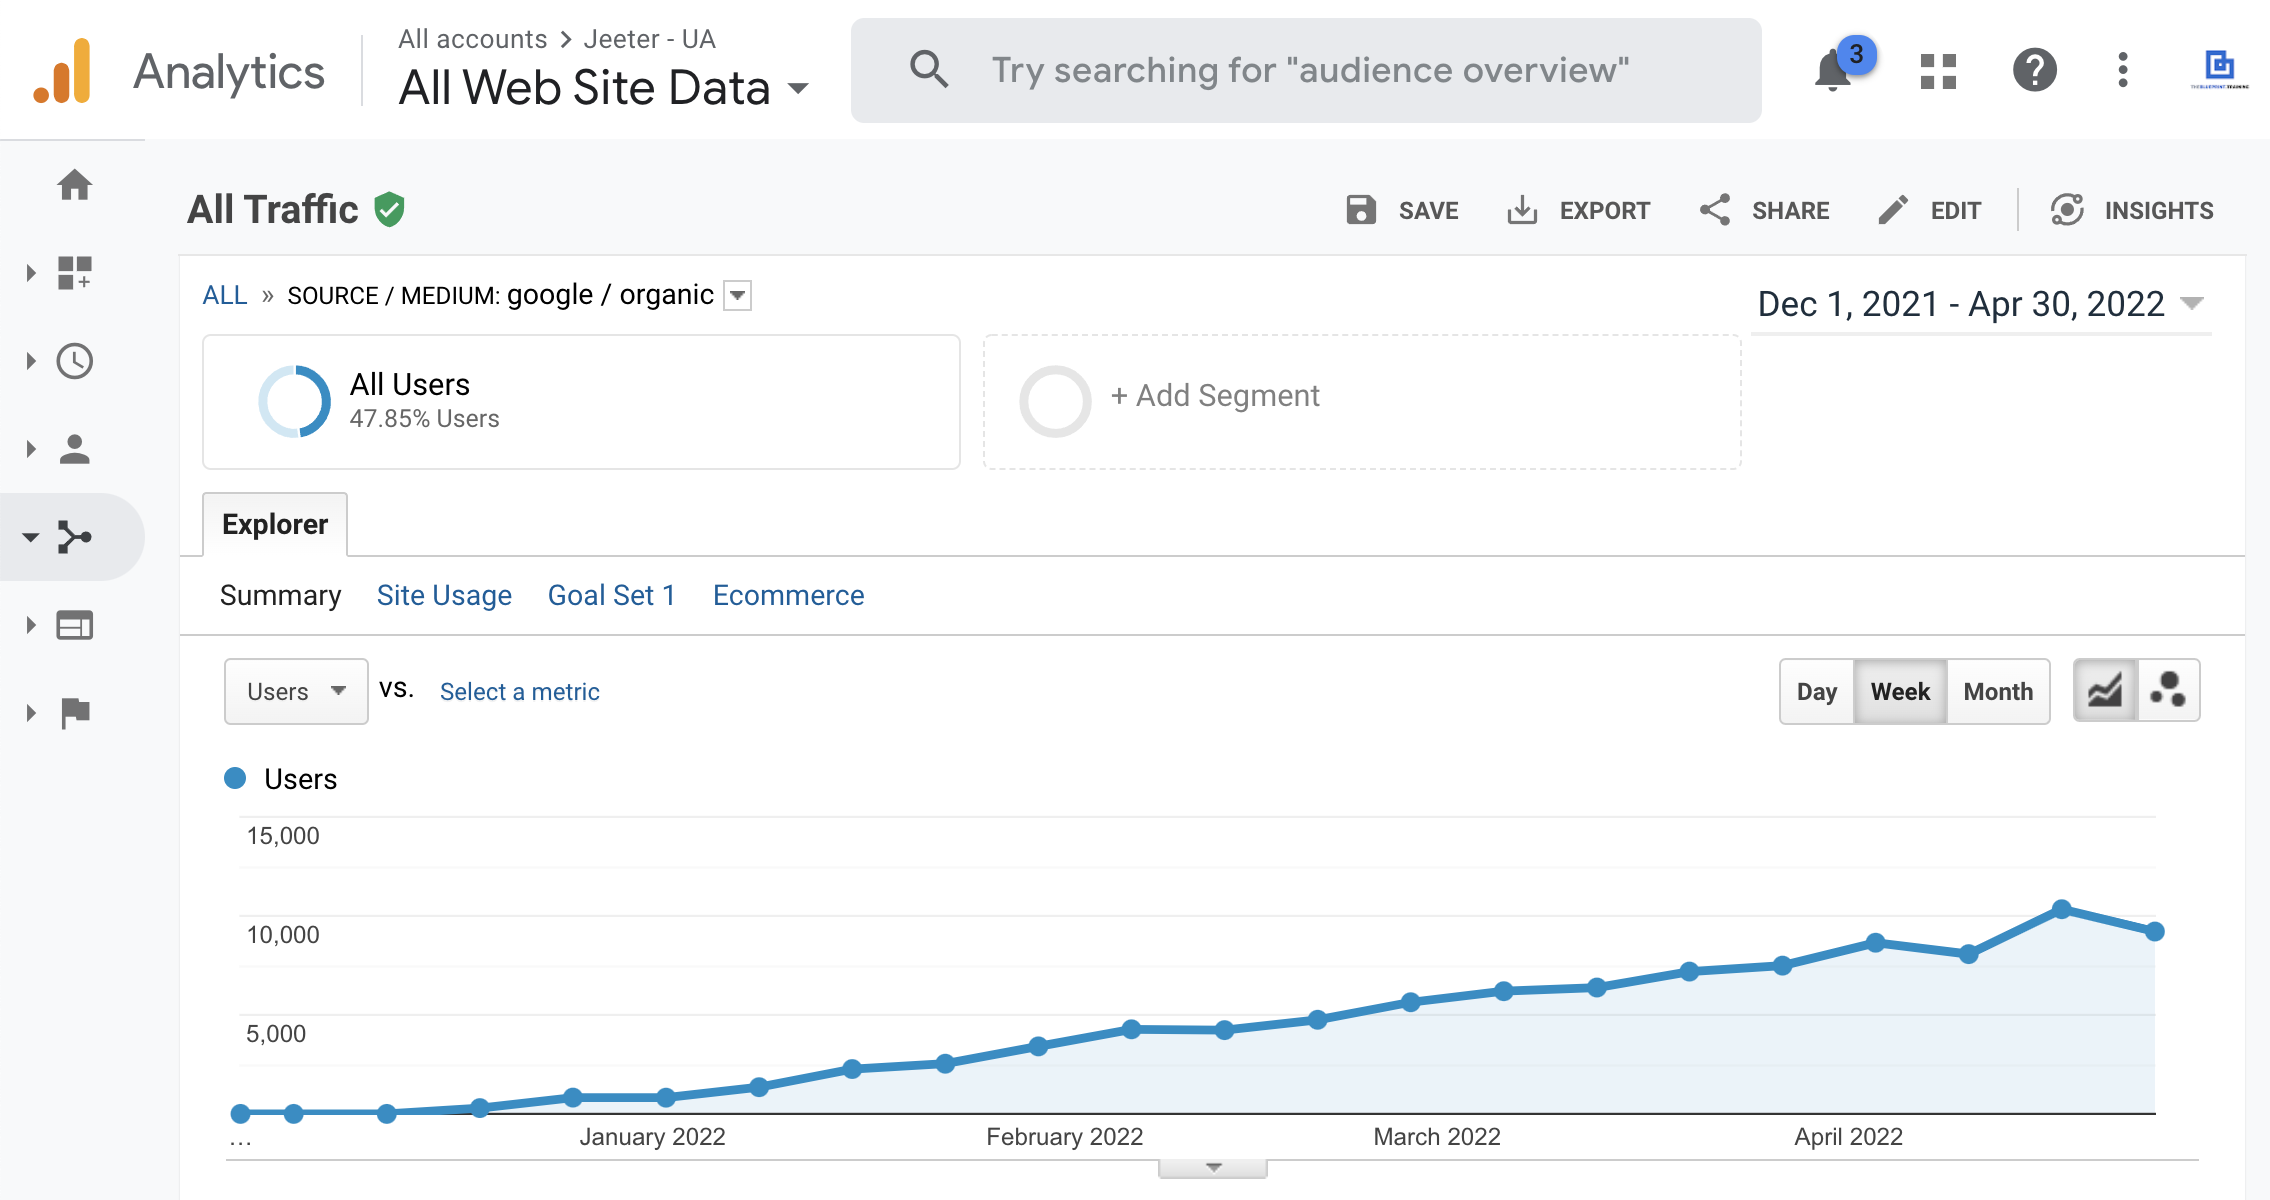
Task: Go to Home in the sidebar
Action: click(x=75, y=185)
